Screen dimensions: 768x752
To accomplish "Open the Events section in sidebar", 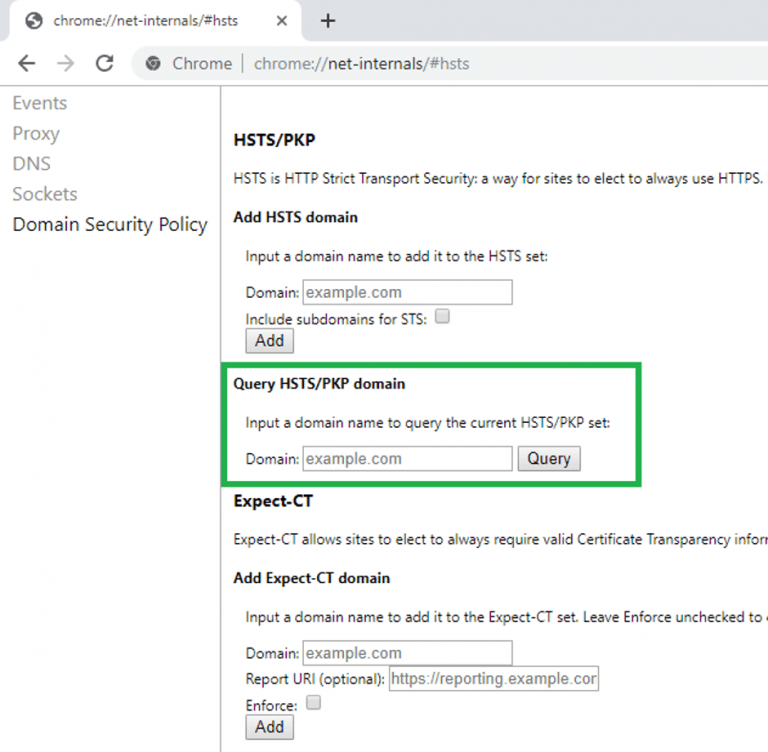I will pyautogui.click(x=40, y=103).
